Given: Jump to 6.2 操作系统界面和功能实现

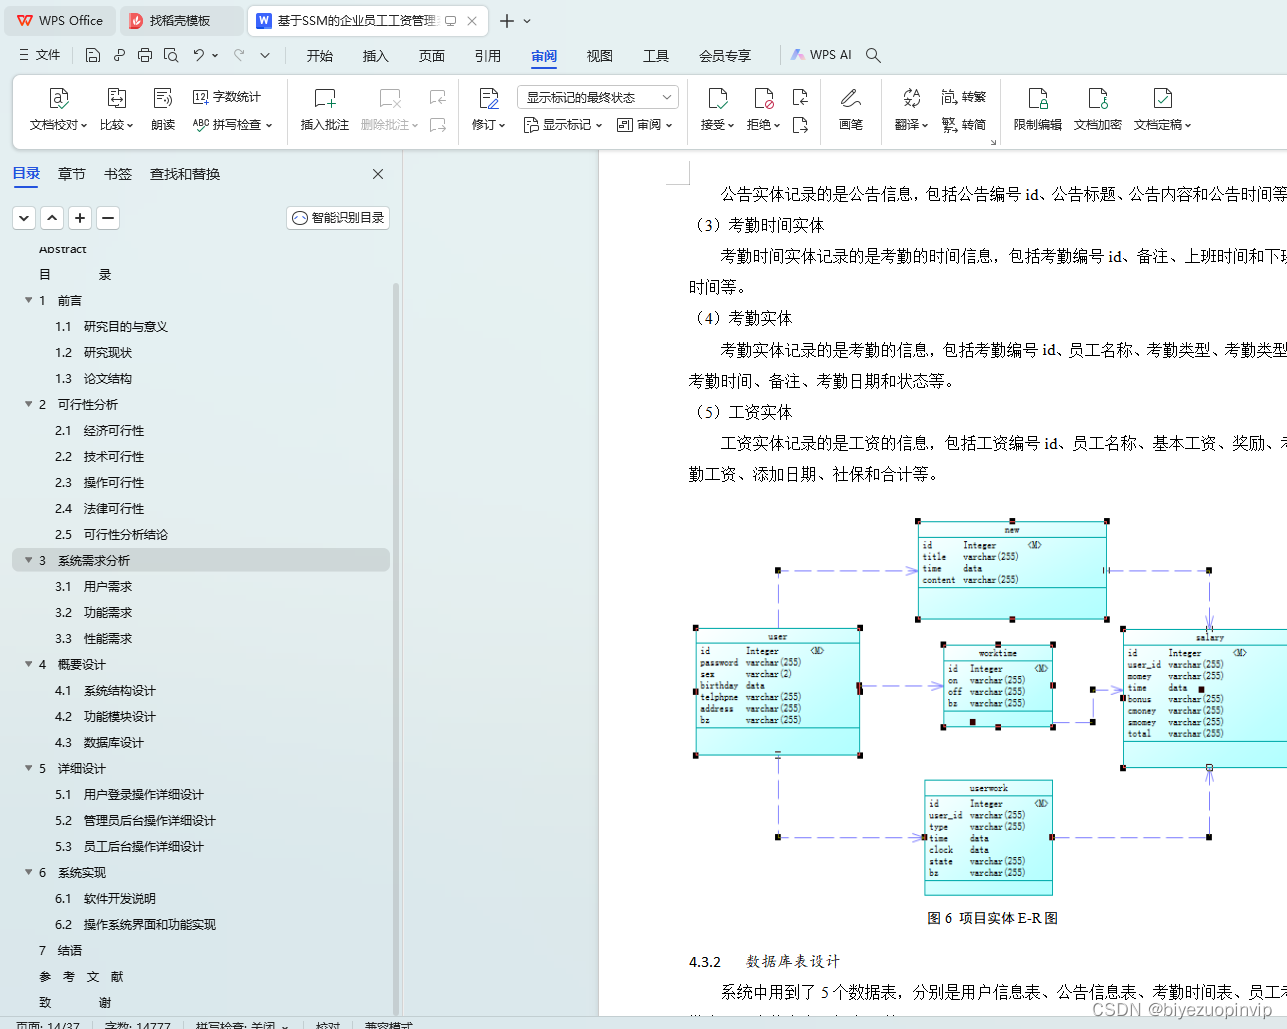Looking at the screenshot, I should (x=135, y=924).
